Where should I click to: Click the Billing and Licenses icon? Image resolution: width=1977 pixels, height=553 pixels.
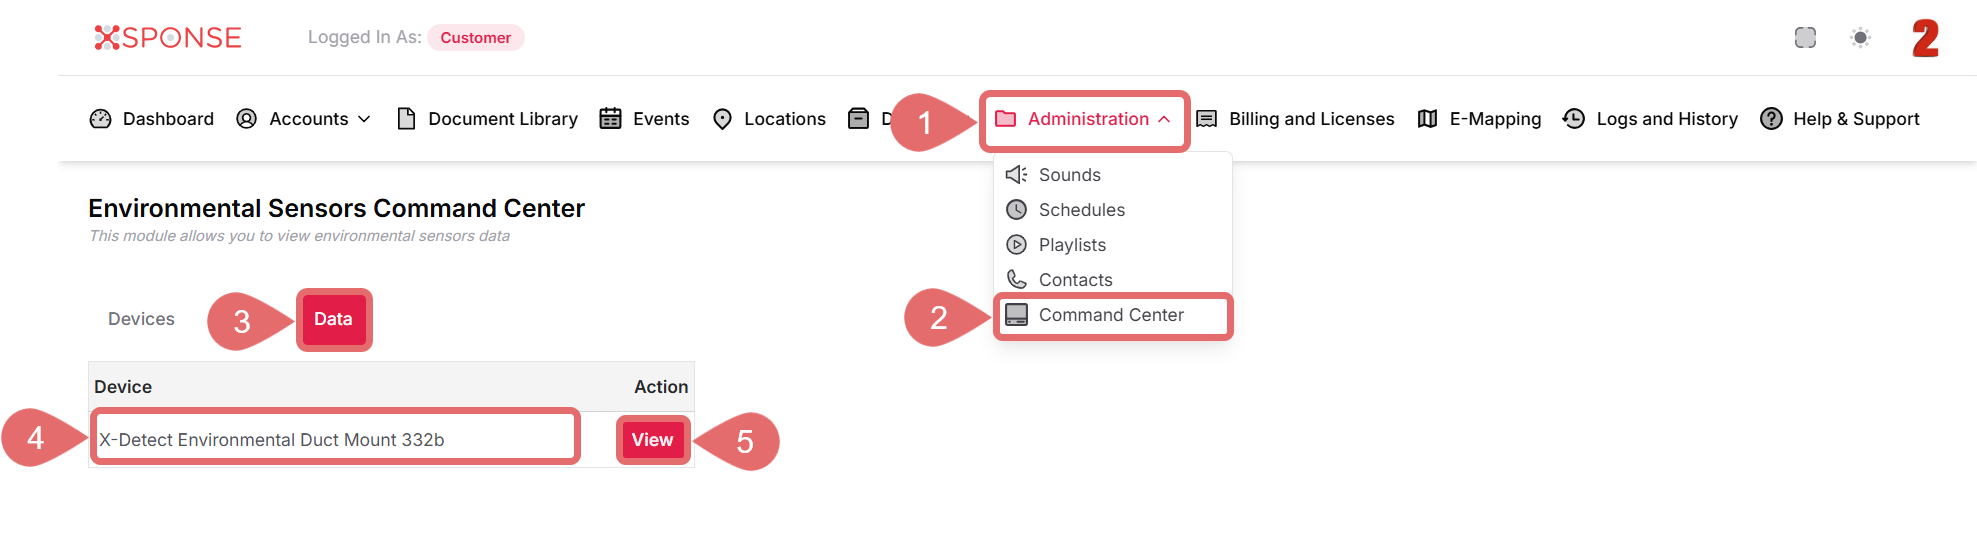click(1207, 119)
